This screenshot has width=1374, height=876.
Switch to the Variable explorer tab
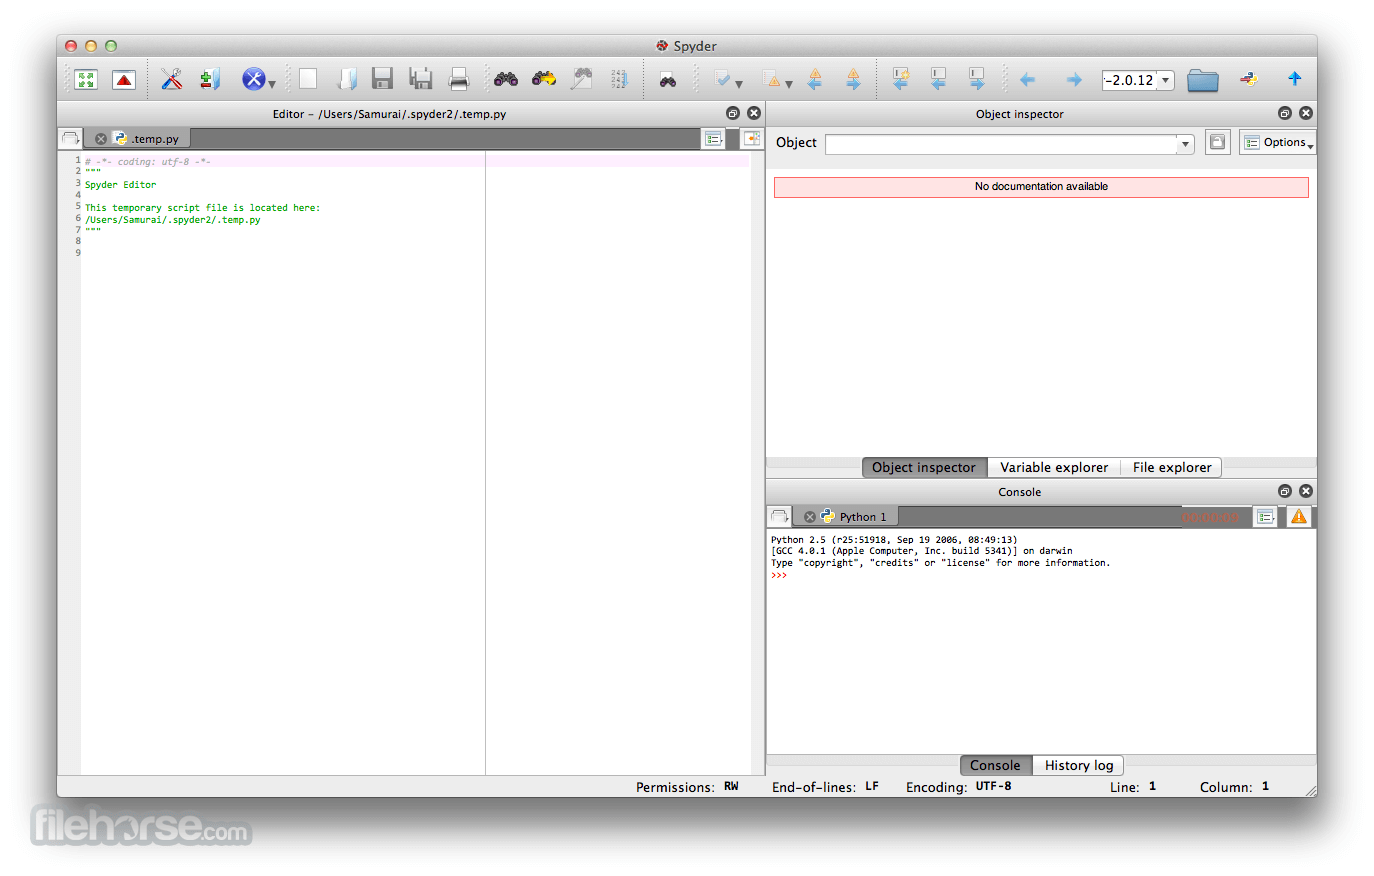tap(1054, 467)
